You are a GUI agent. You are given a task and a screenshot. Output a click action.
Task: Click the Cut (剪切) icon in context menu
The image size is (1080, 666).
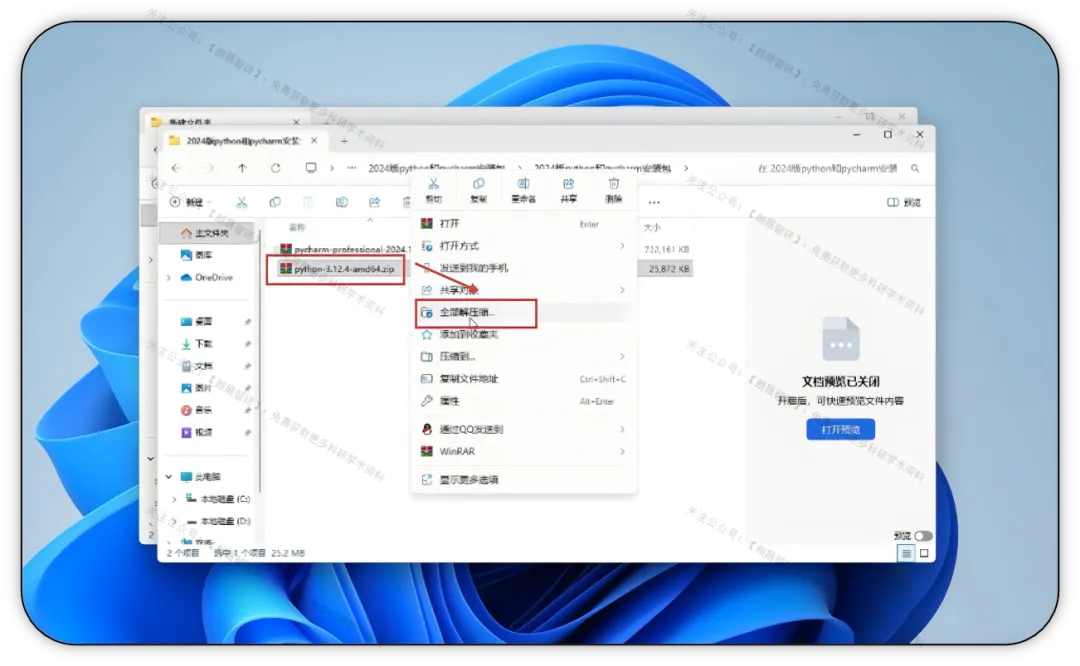coord(433,184)
